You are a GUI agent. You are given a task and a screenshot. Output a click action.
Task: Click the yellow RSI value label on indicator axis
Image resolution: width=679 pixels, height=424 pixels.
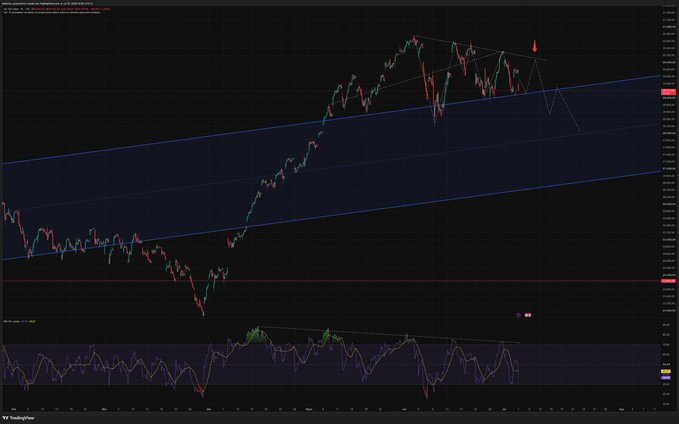tap(666, 371)
